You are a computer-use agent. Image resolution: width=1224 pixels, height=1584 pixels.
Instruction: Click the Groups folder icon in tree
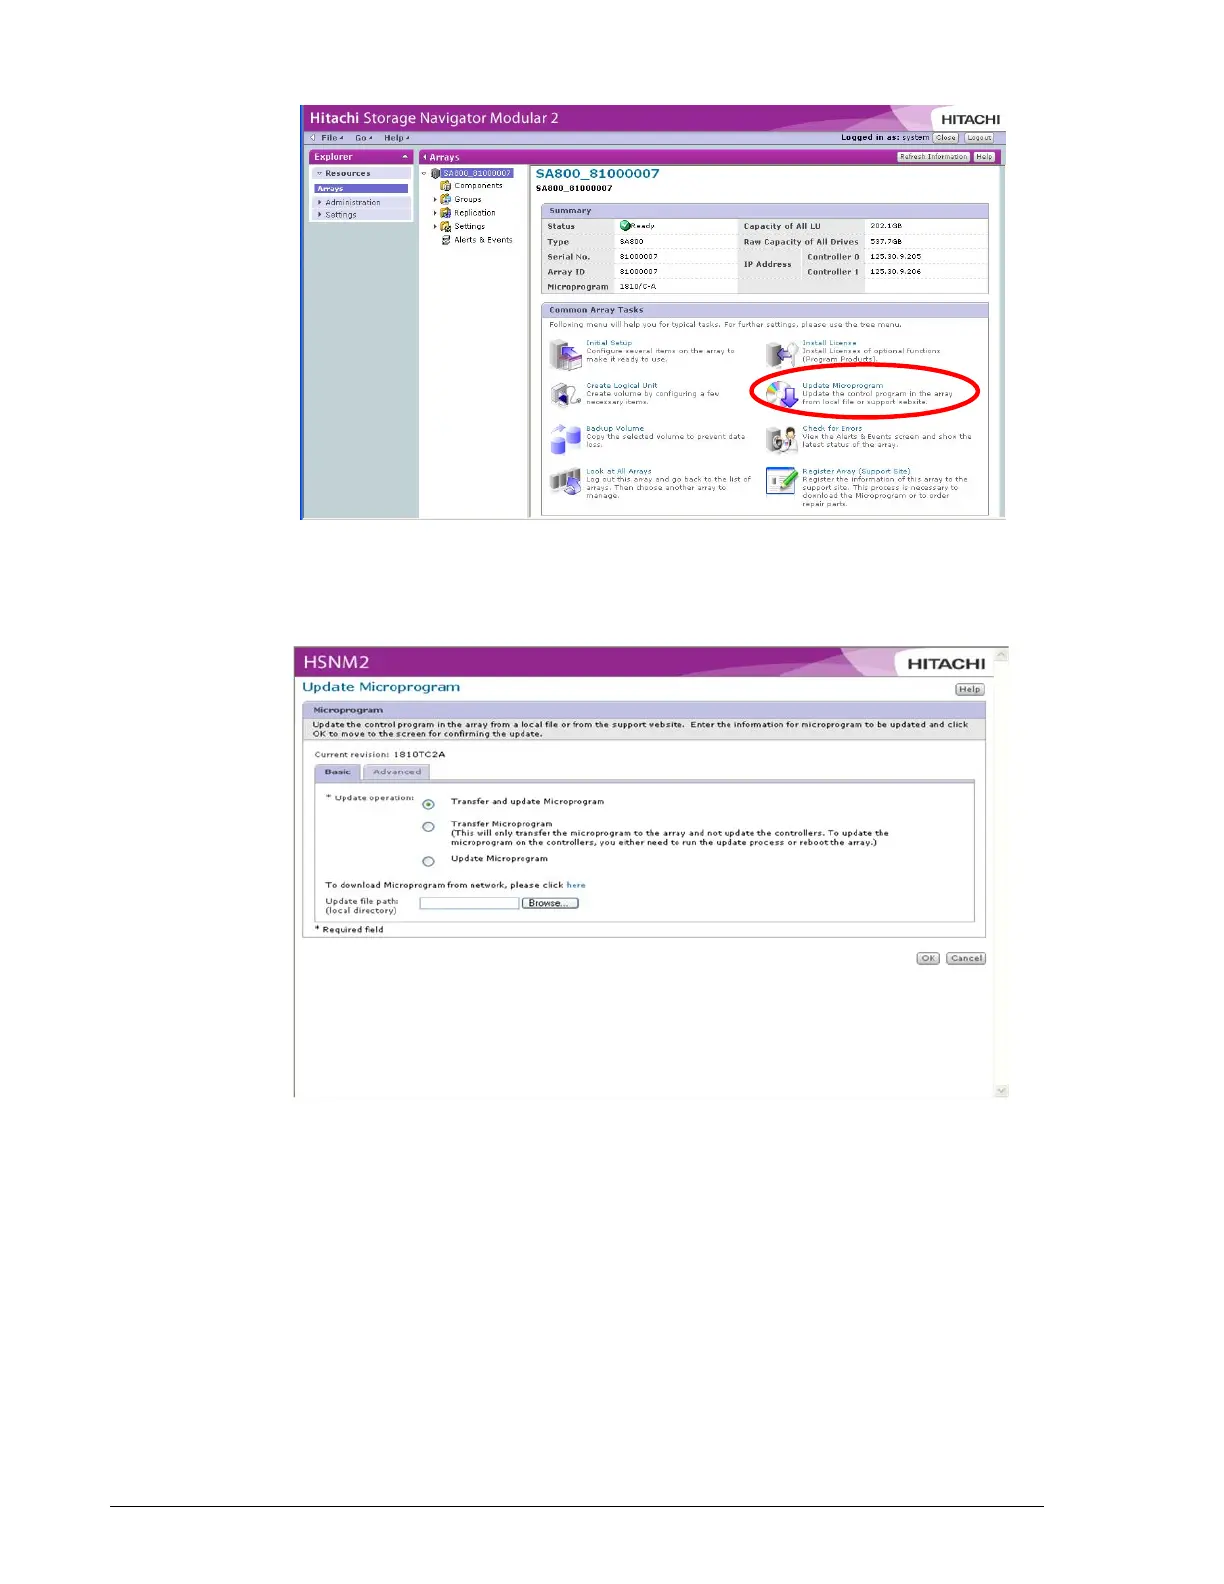pos(446,199)
